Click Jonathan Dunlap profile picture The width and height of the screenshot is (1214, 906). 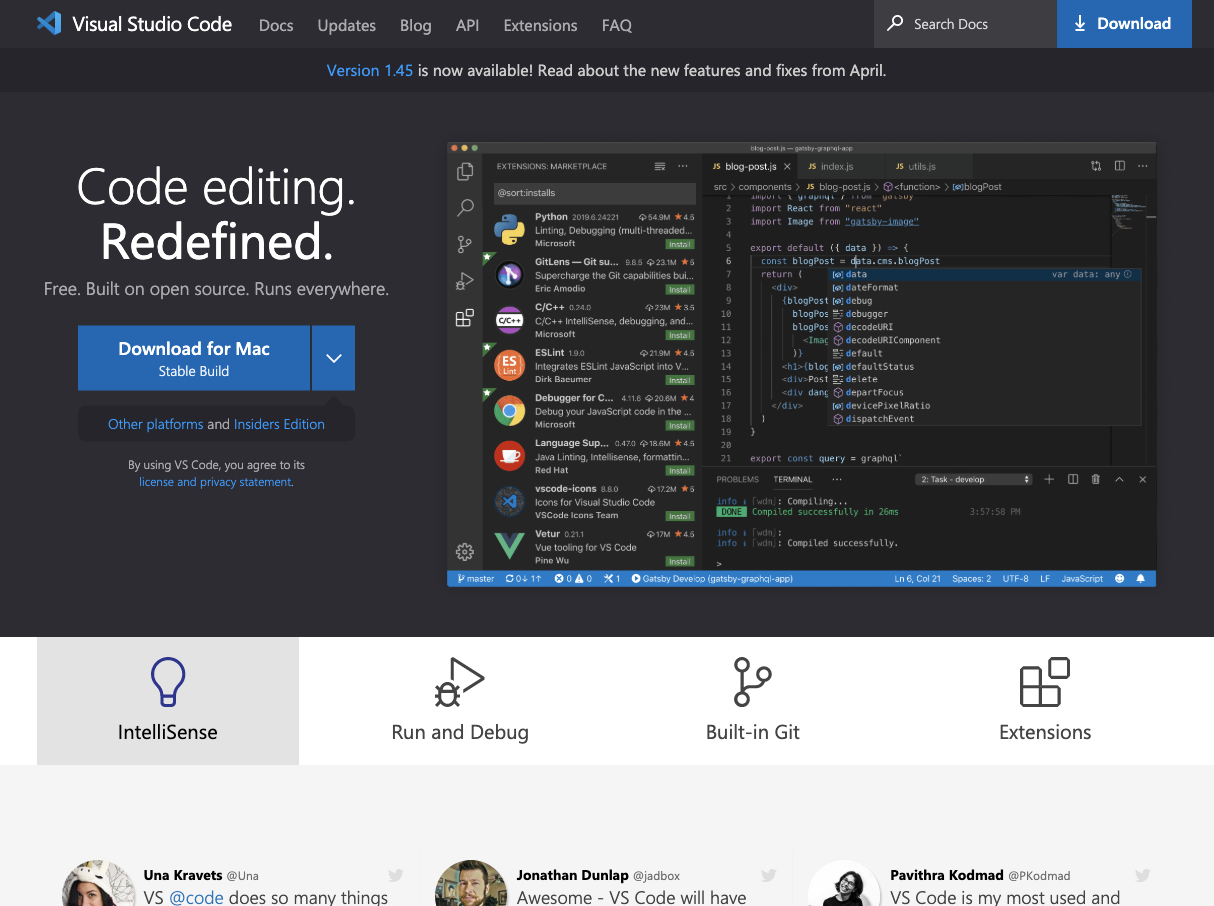[472, 884]
